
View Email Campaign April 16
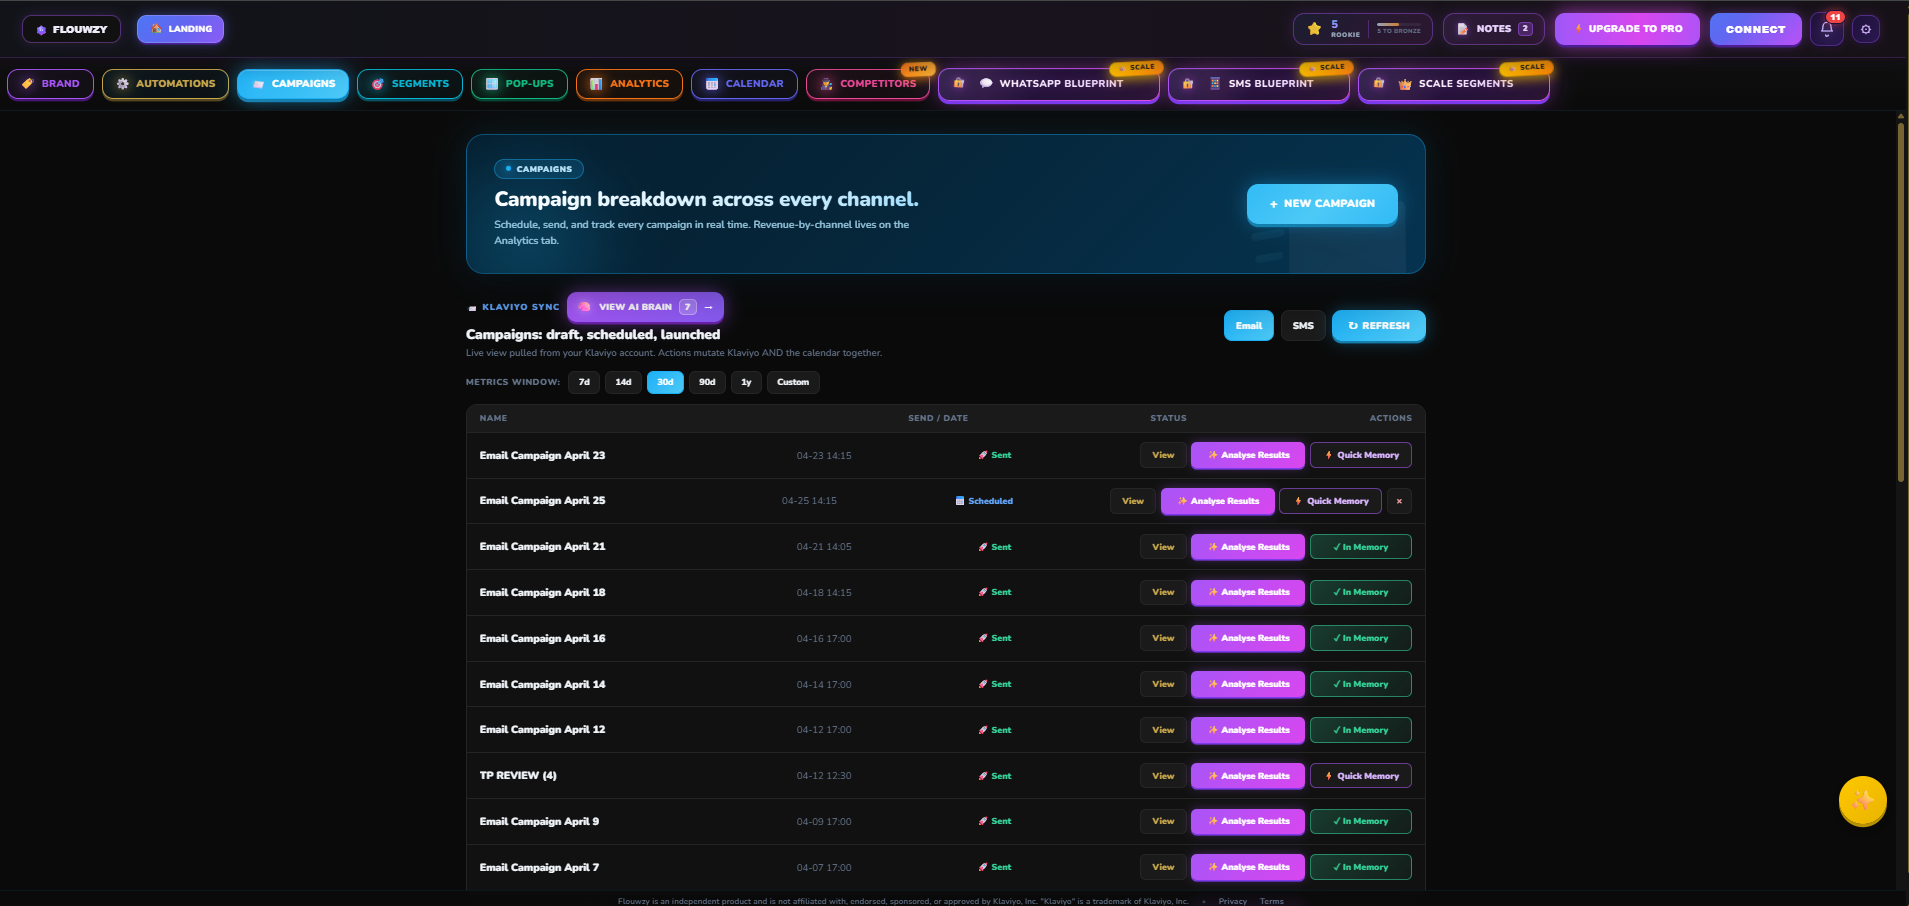(x=1163, y=638)
